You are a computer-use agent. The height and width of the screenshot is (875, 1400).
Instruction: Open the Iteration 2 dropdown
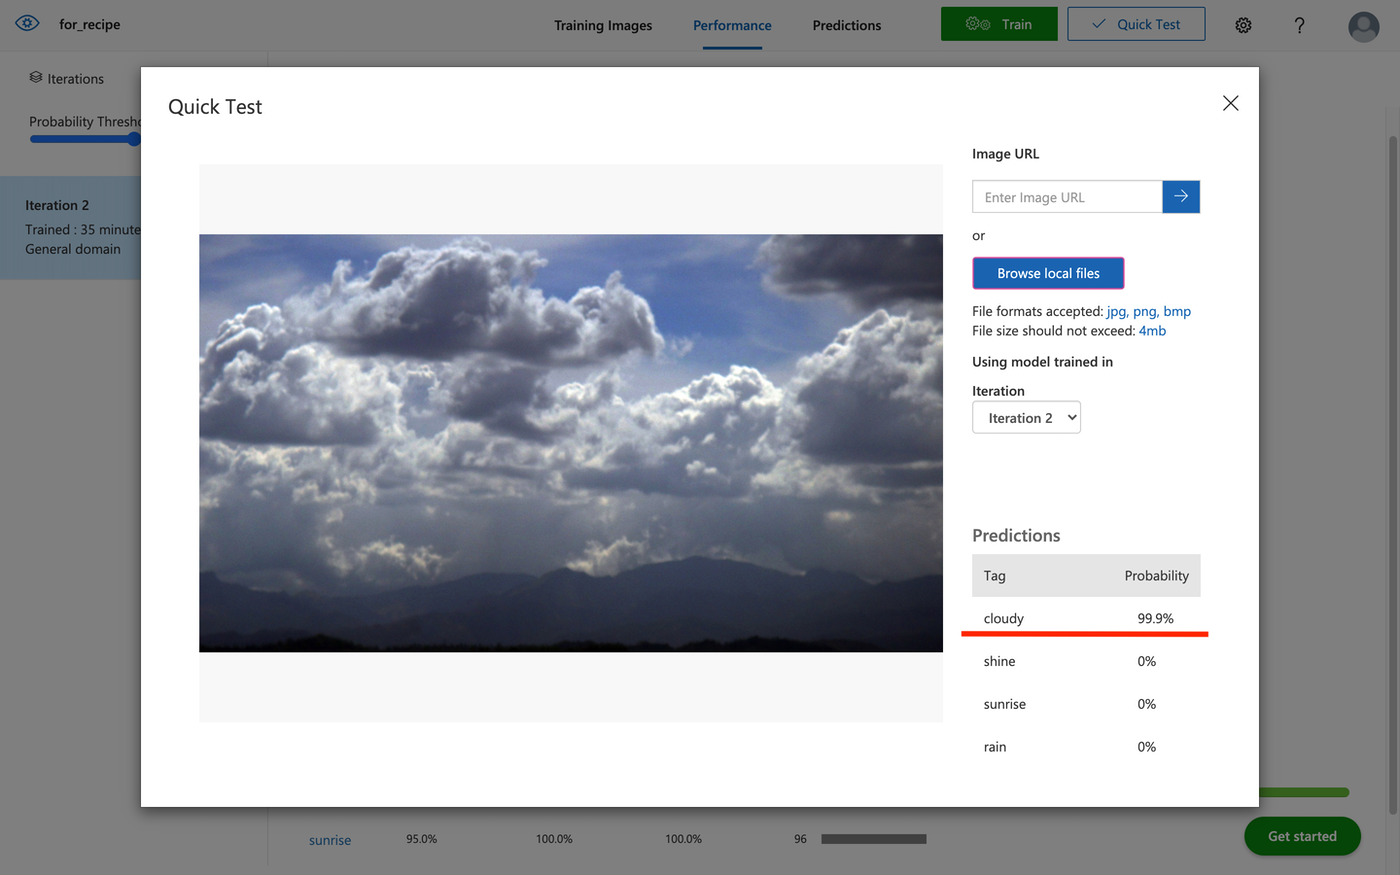pyautogui.click(x=1026, y=418)
